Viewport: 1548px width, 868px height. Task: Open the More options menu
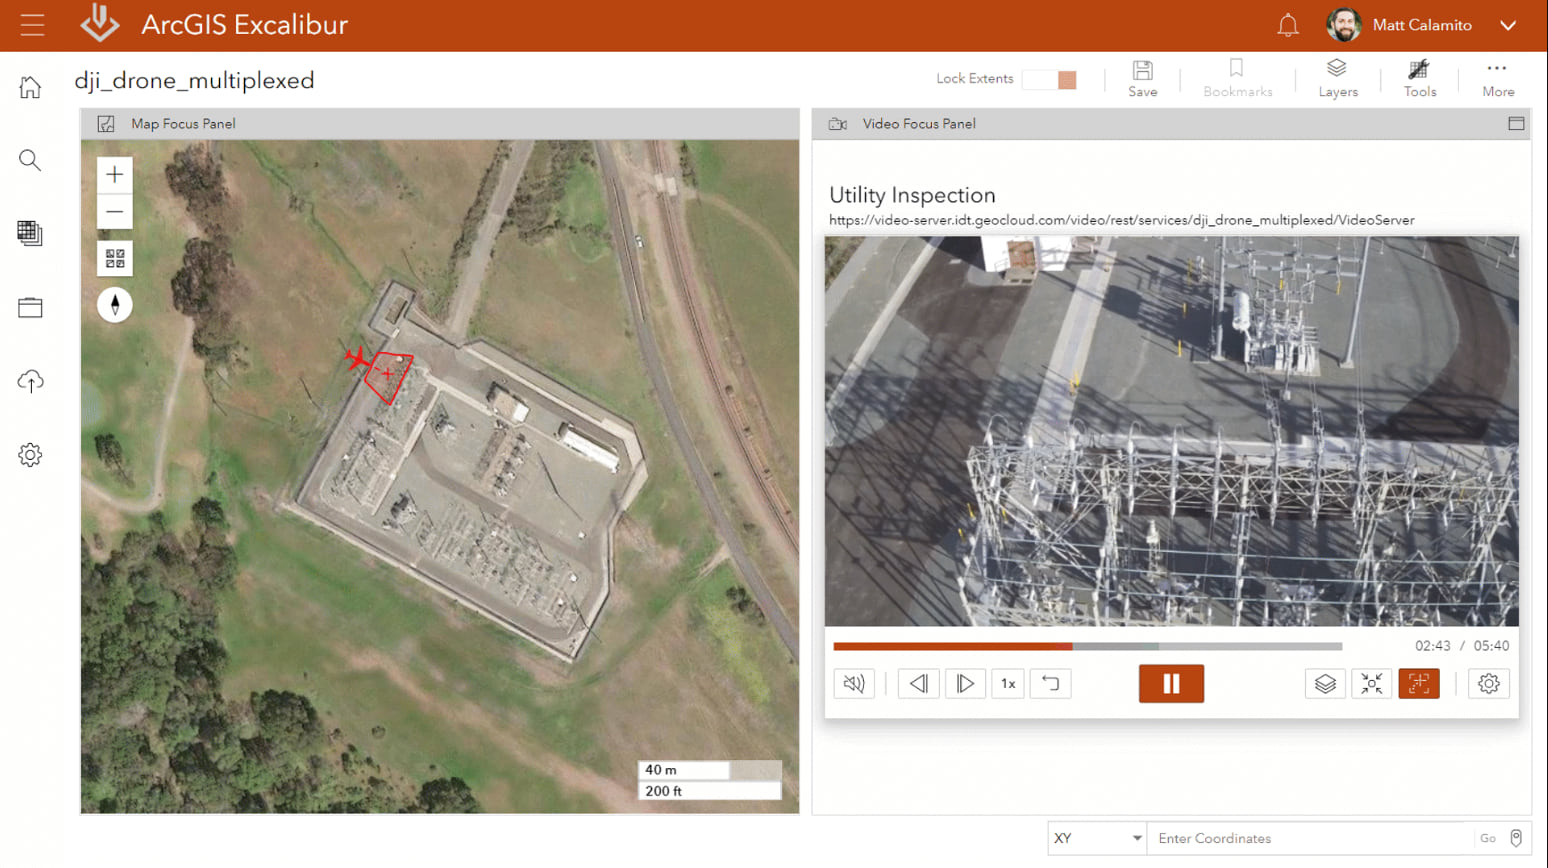(x=1498, y=79)
